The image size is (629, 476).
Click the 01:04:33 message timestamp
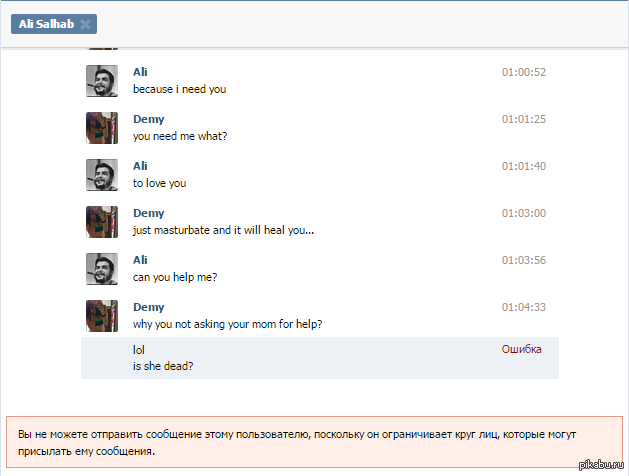tap(523, 307)
